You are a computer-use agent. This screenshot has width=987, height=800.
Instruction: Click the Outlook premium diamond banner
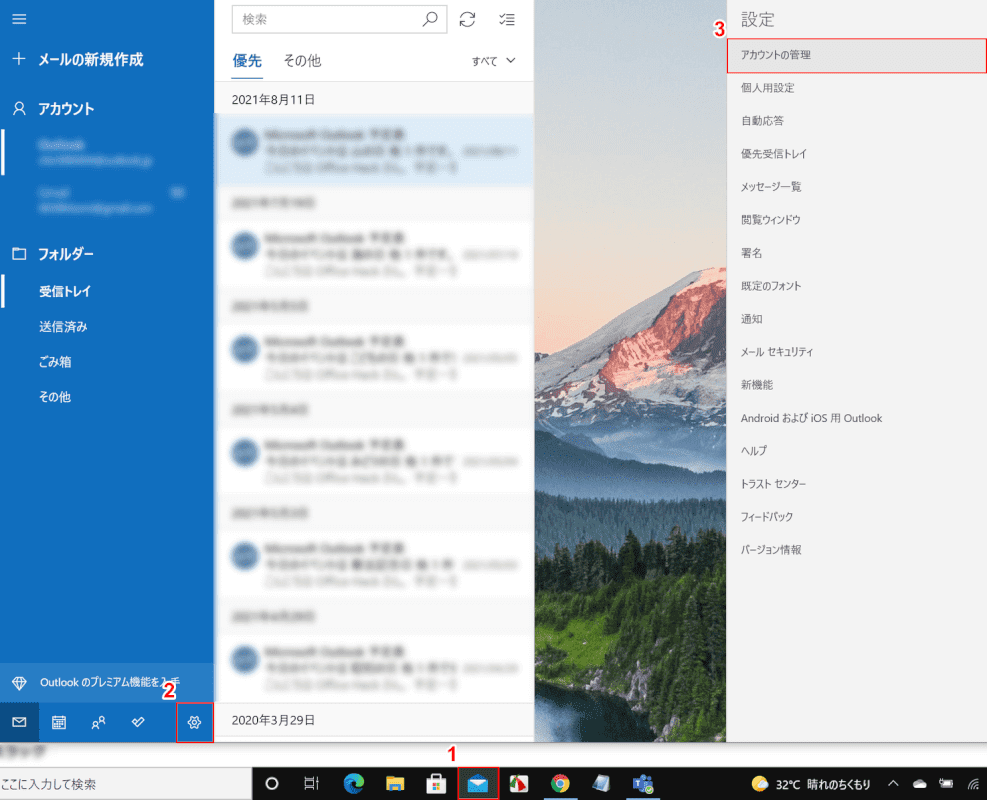click(107, 682)
